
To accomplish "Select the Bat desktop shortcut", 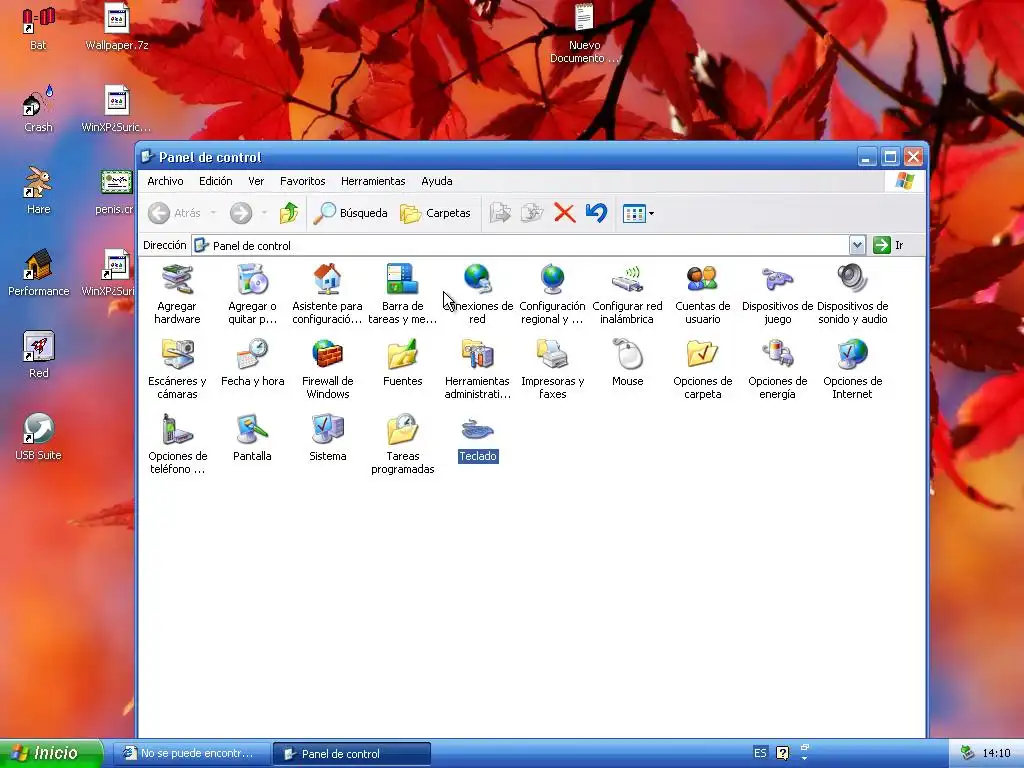I will 38,29.
